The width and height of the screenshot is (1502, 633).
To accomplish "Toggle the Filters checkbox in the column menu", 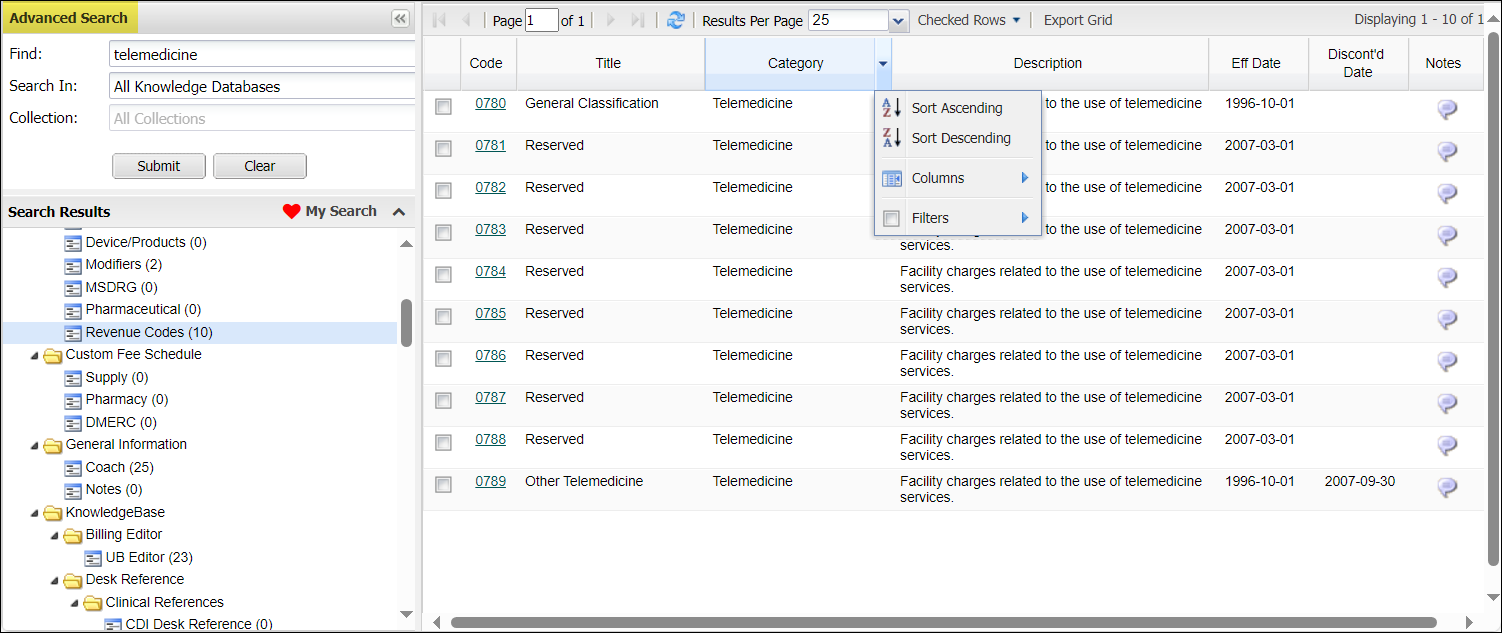I will click(x=891, y=218).
